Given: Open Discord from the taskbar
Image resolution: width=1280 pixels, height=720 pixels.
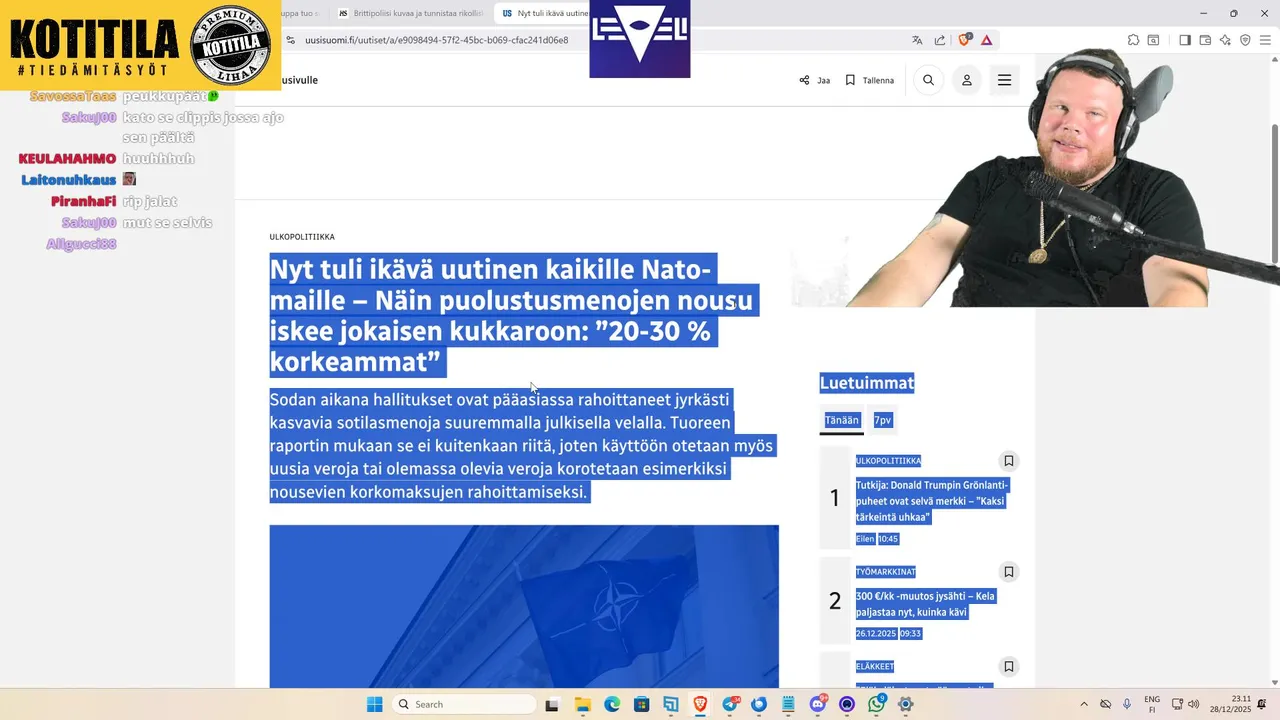Looking at the screenshot, I should 818,704.
